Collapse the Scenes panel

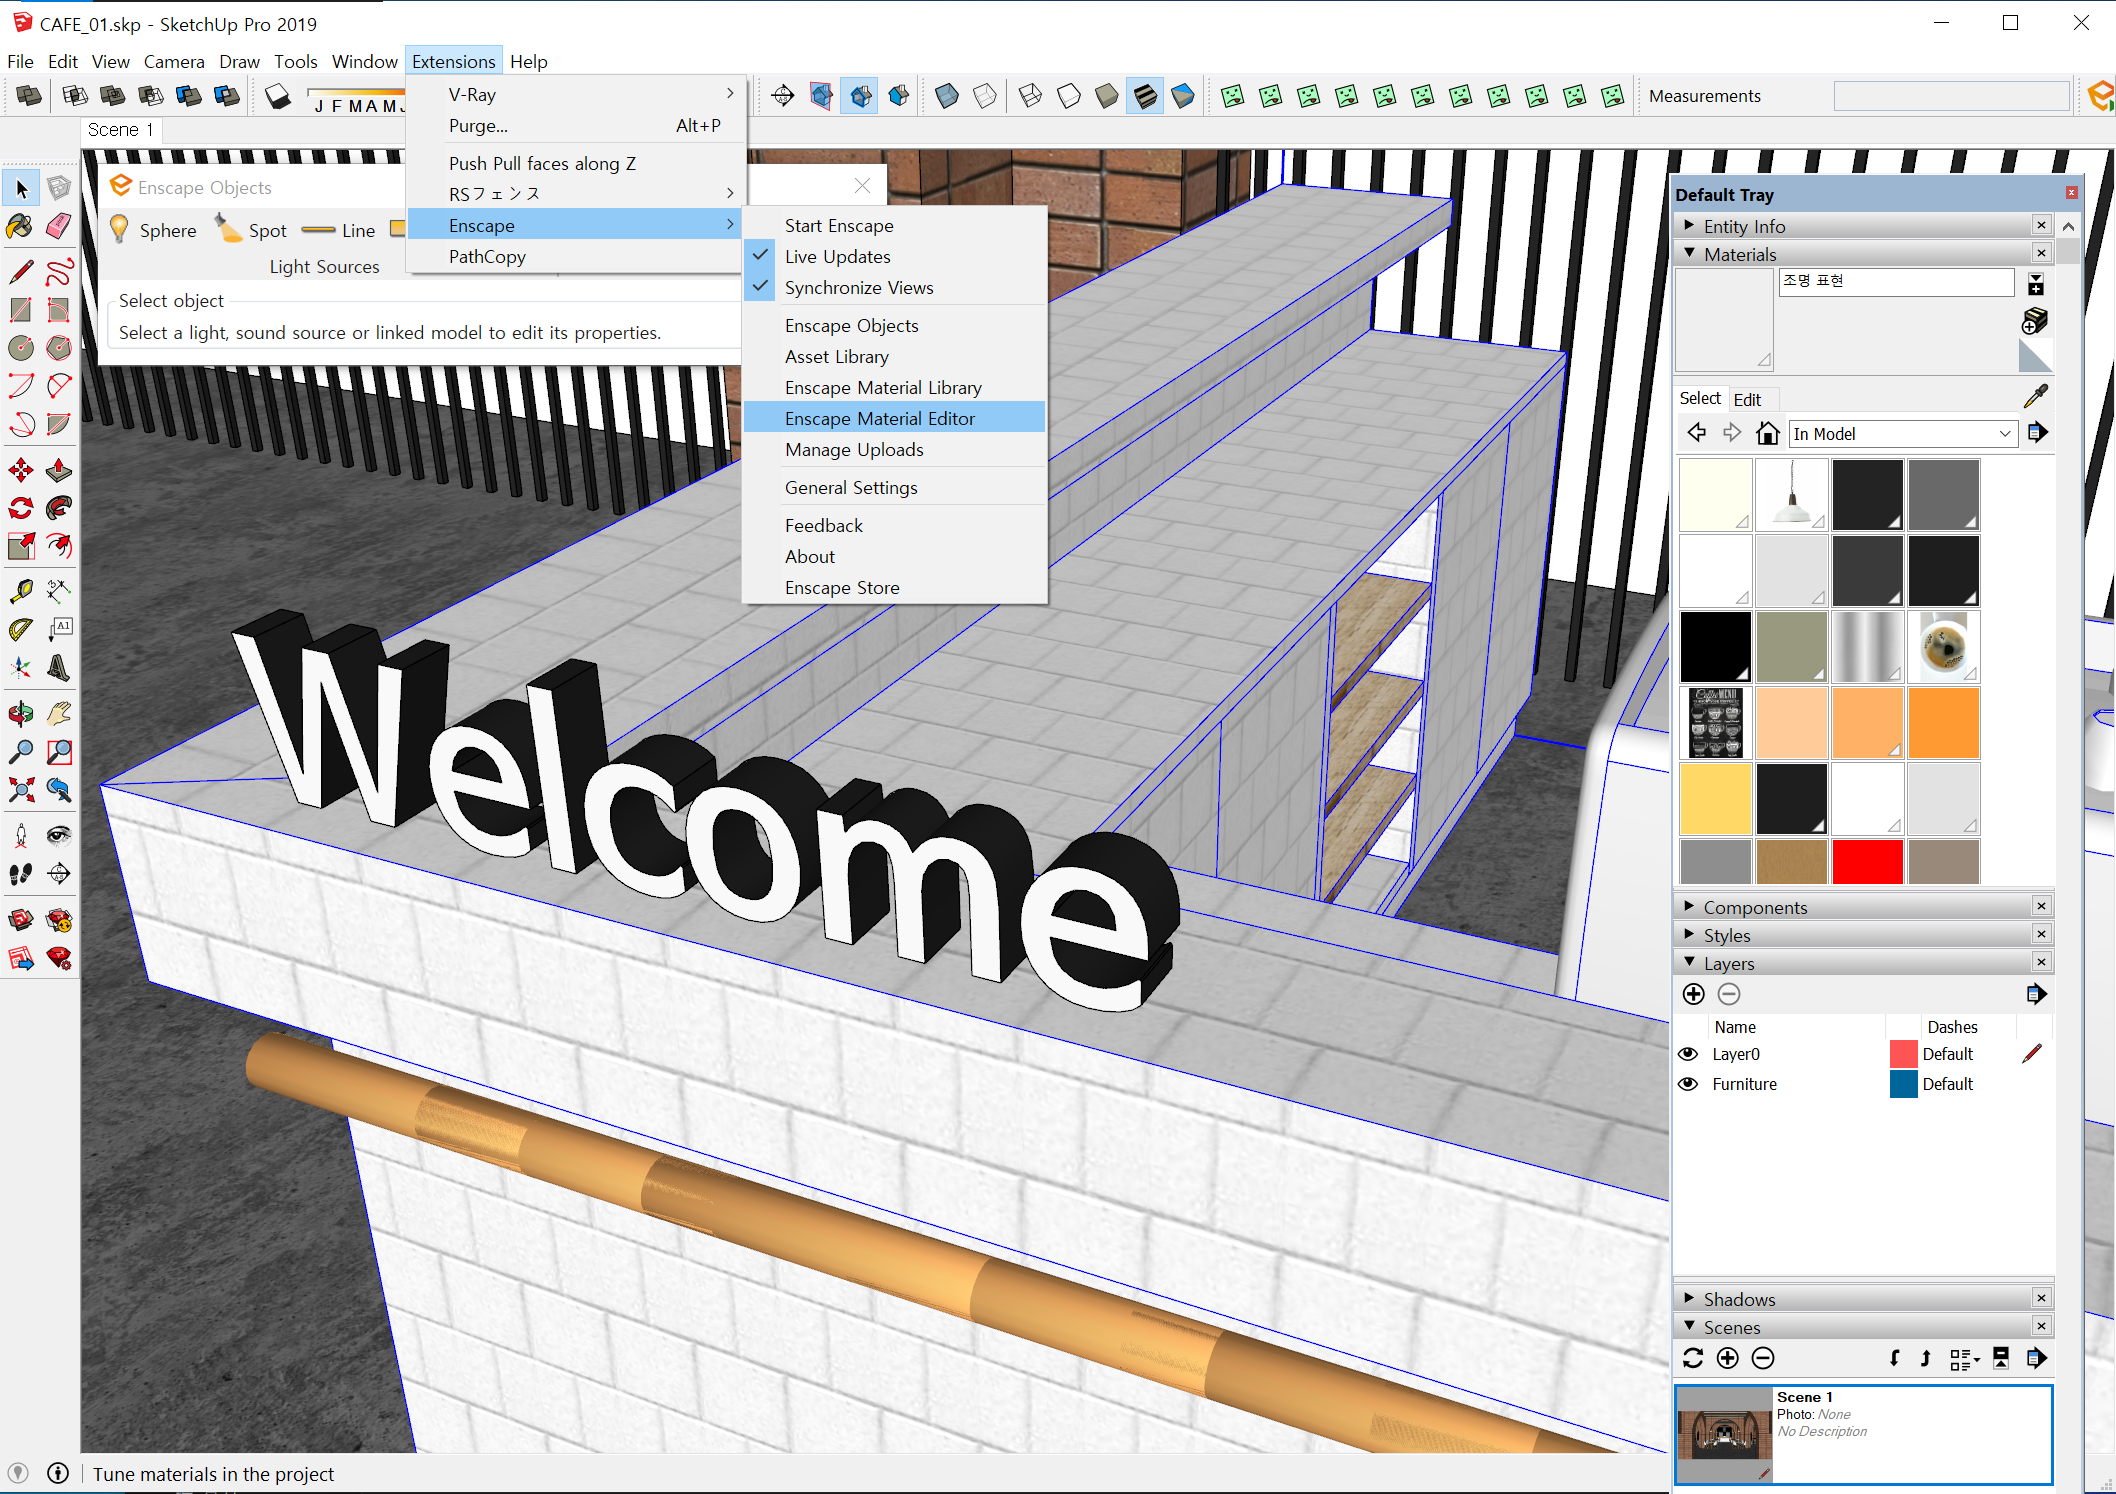pos(1690,1327)
